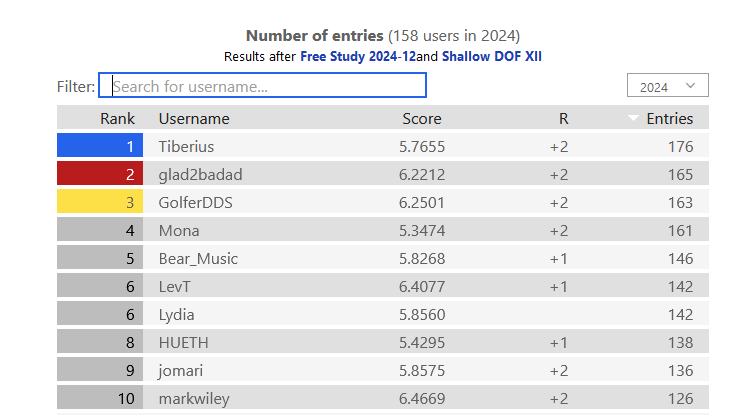Select username Tiberius in the table
Image resolution: width=752 pixels, height=415 pixels.
click(186, 146)
